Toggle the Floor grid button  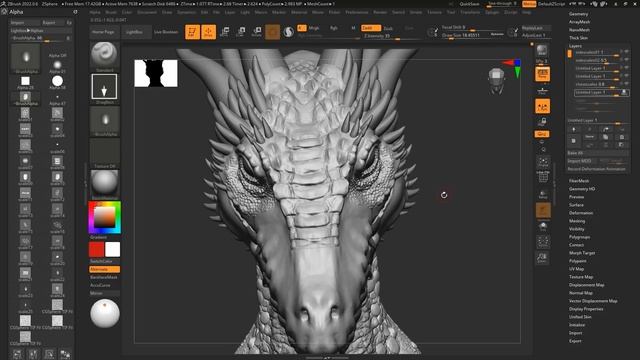(542, 90)
